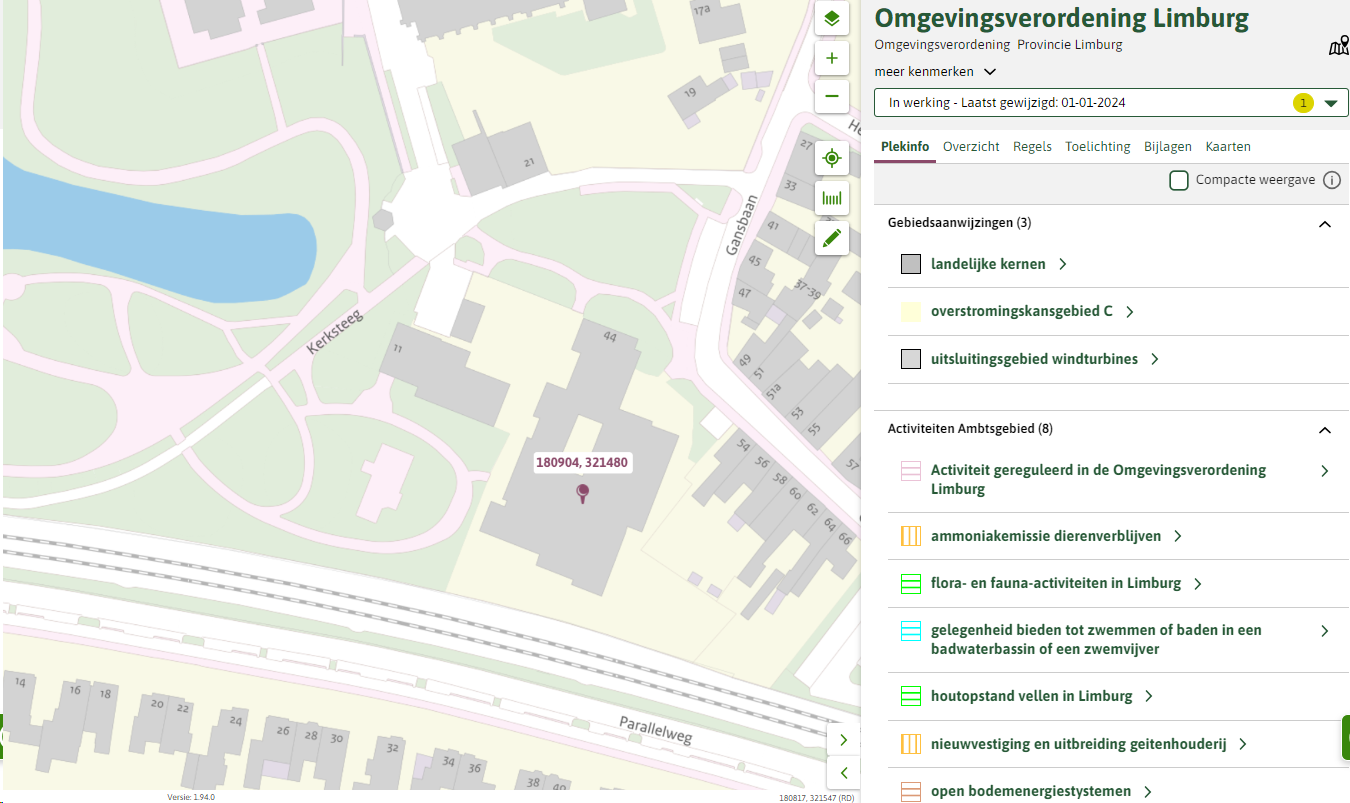This screenshot has height=803, width=1350.
Task: Collapse the Gebiedsaanwijzingen section
Action: point(1325,224)
